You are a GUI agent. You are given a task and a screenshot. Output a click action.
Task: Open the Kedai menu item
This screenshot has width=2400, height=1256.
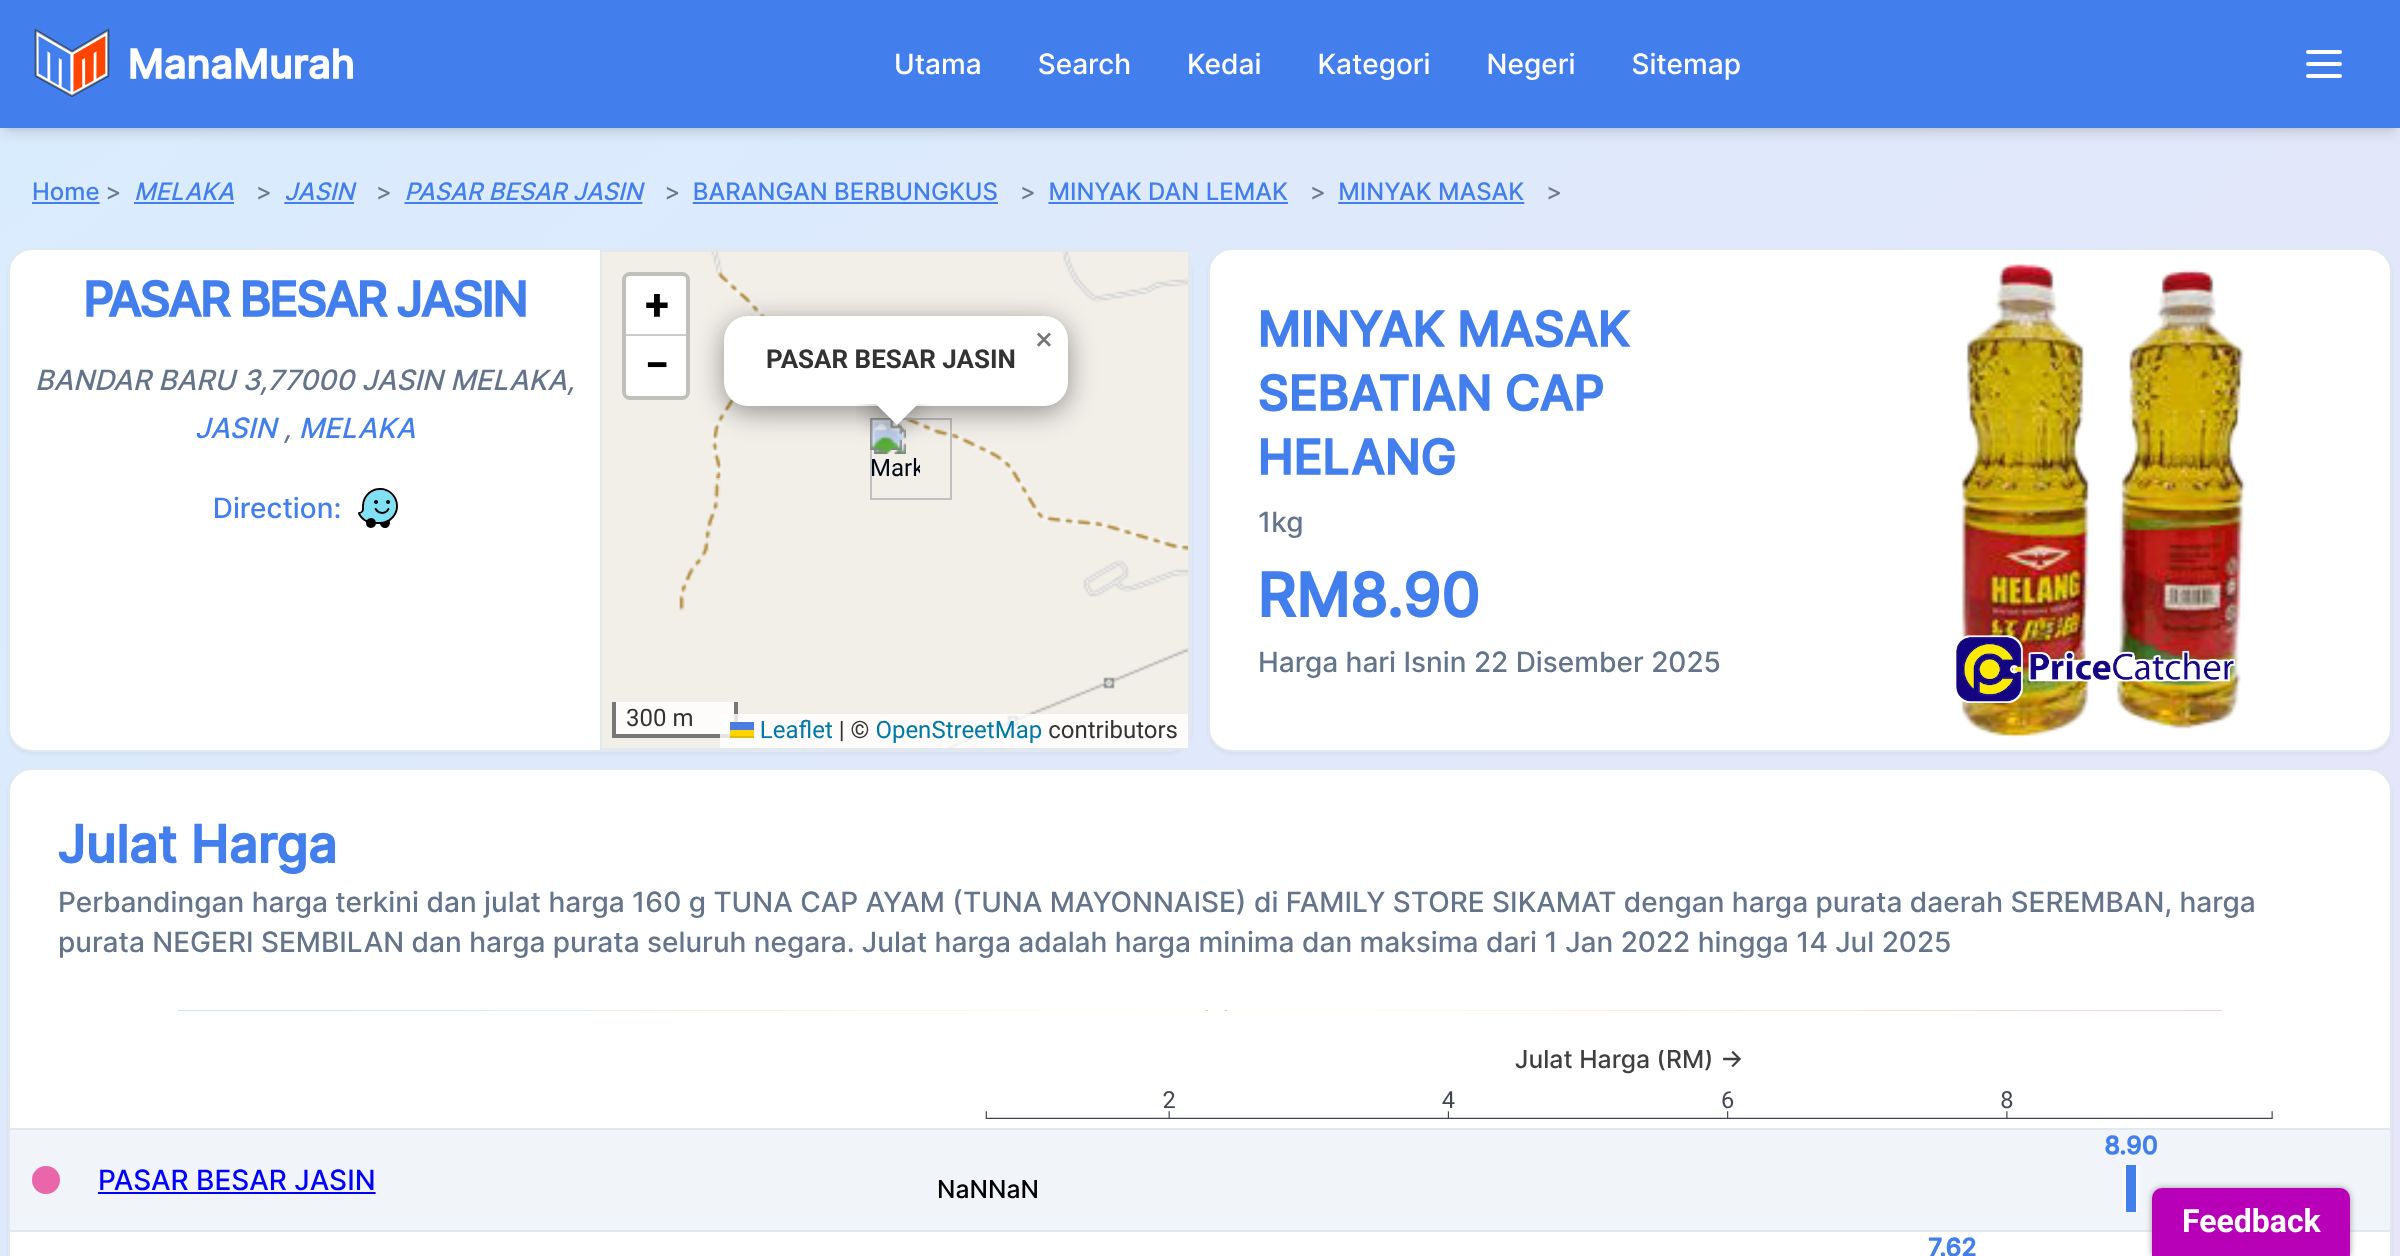click(1223, 64)
